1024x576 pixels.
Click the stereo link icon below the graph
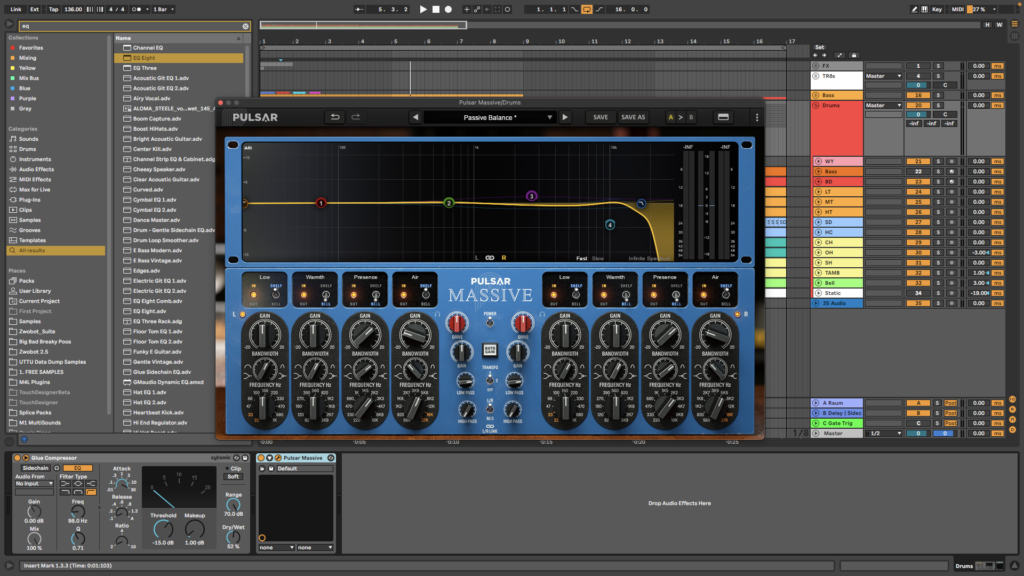490,258
